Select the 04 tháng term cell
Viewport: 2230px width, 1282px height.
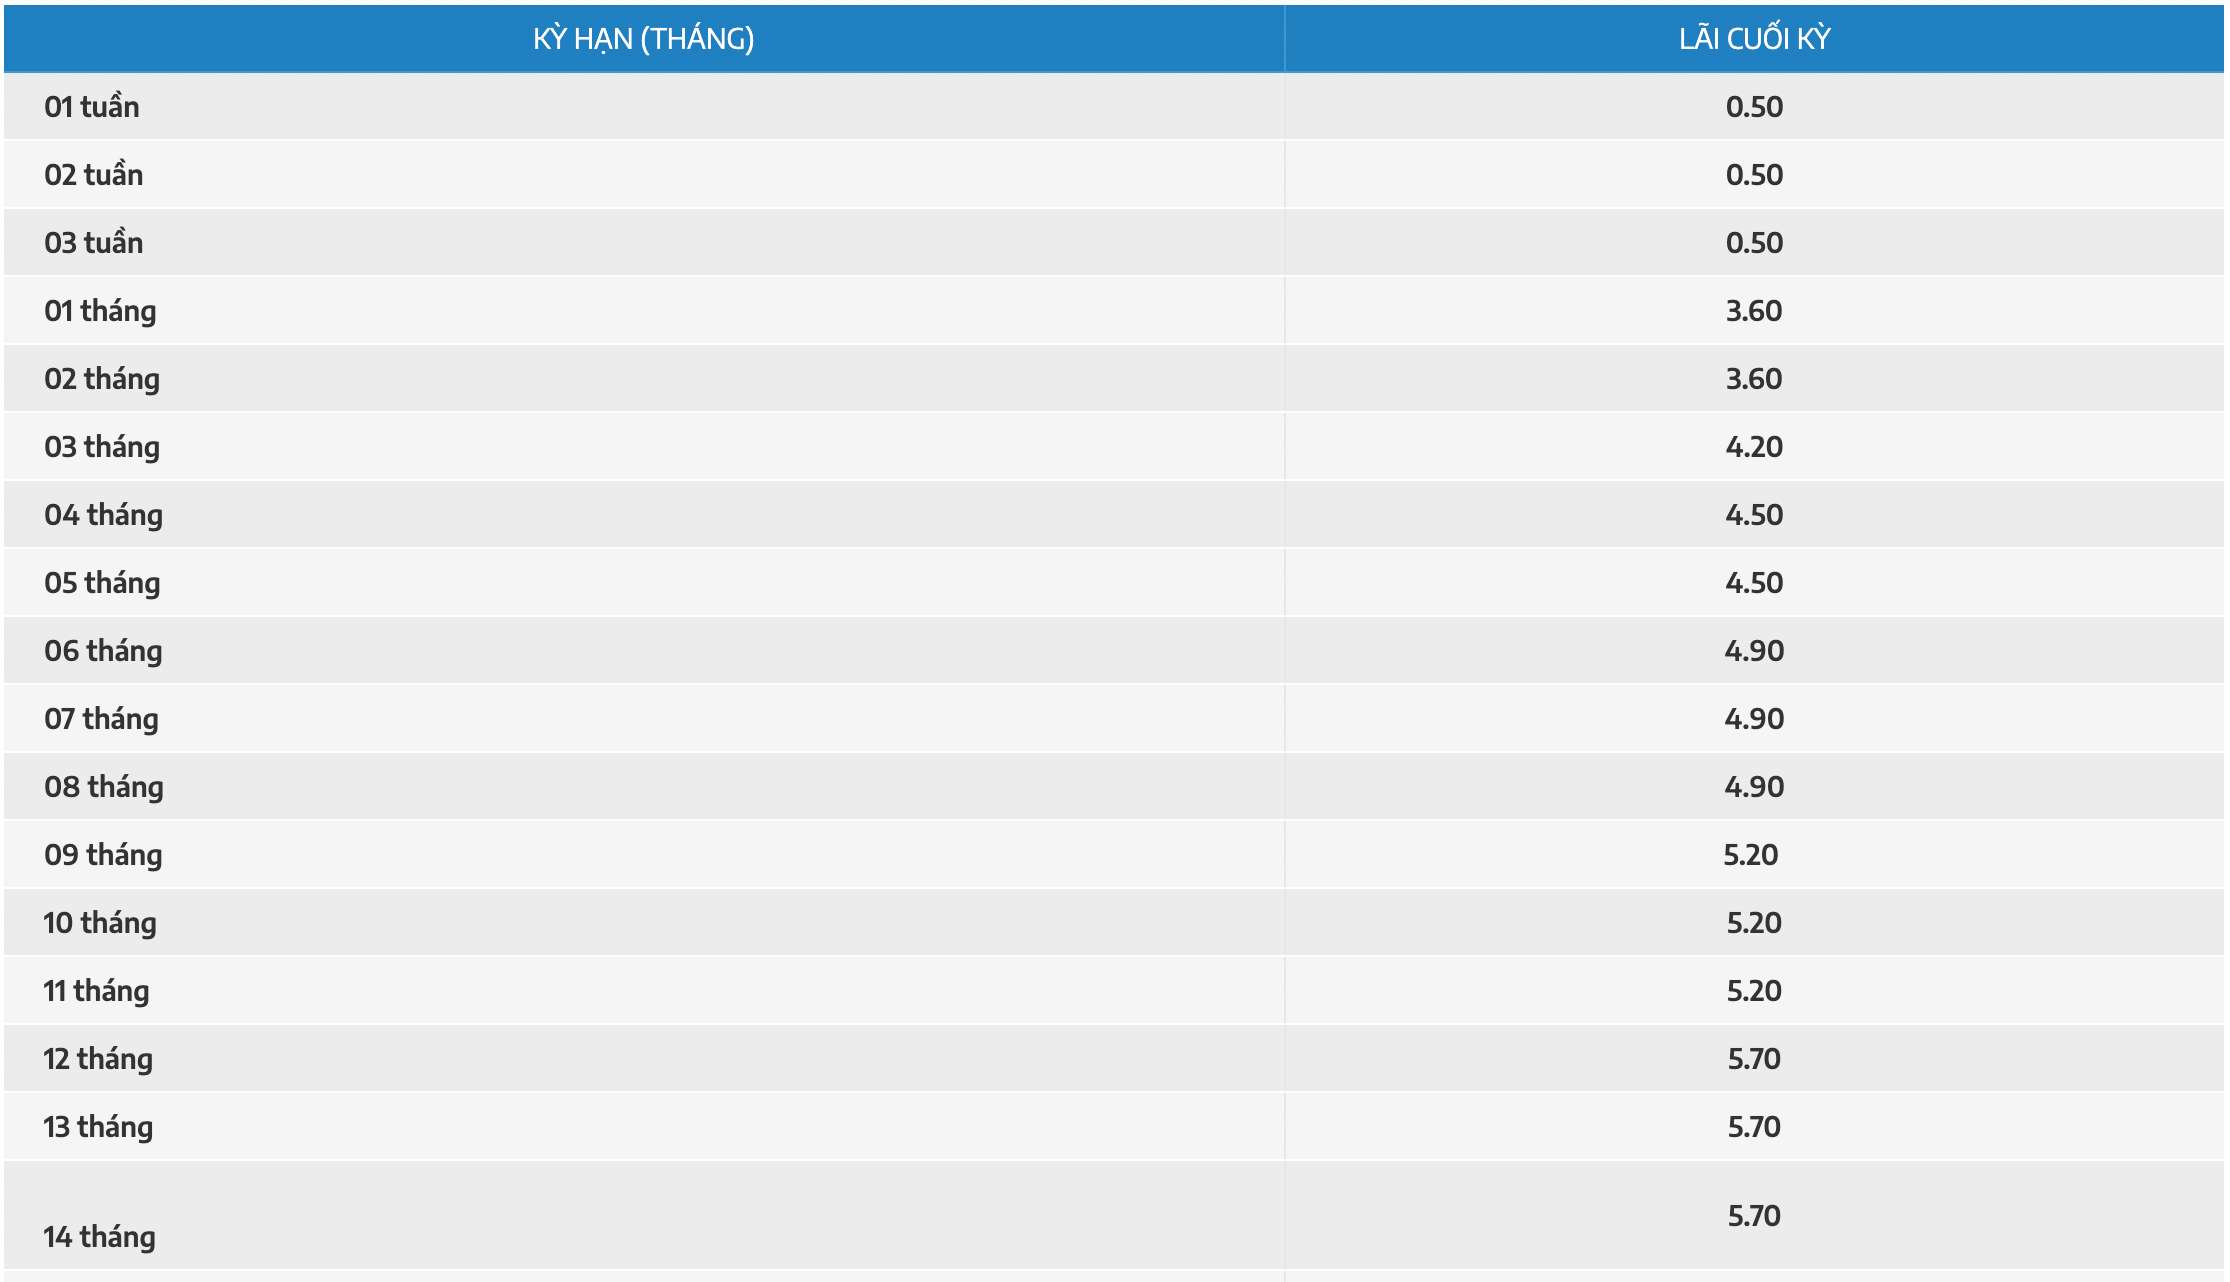[x=103, y=515]
